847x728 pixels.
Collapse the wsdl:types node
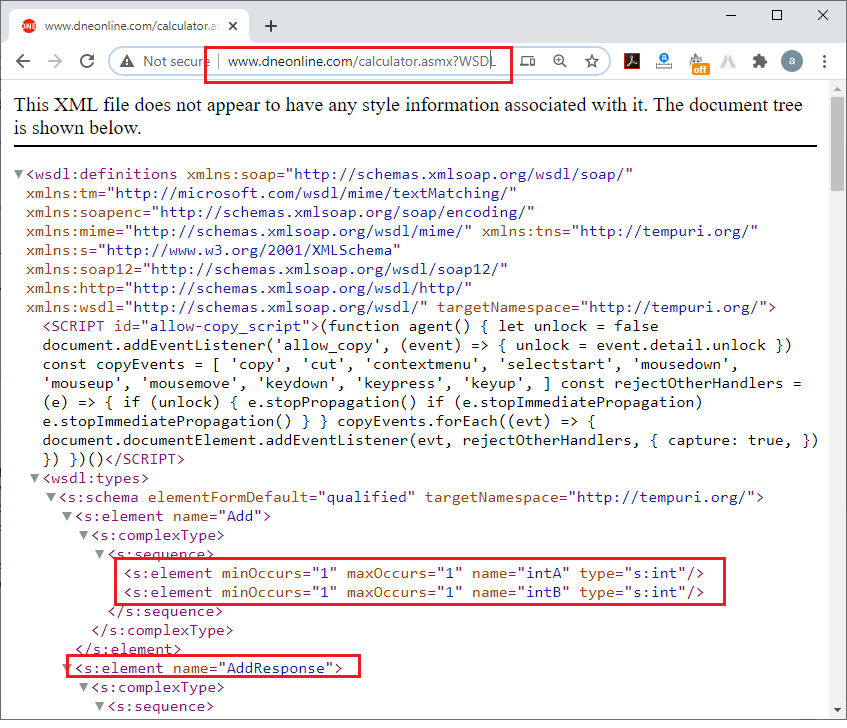point(35,478)
